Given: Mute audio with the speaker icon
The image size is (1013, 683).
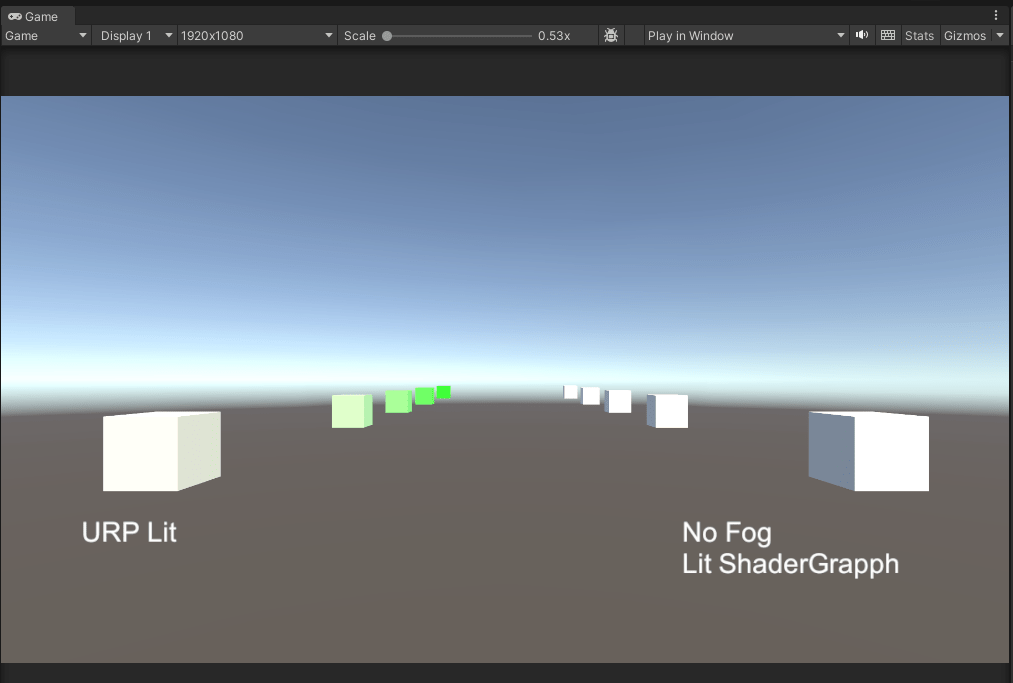Looking at the screenshot, I should coord(862,35).
